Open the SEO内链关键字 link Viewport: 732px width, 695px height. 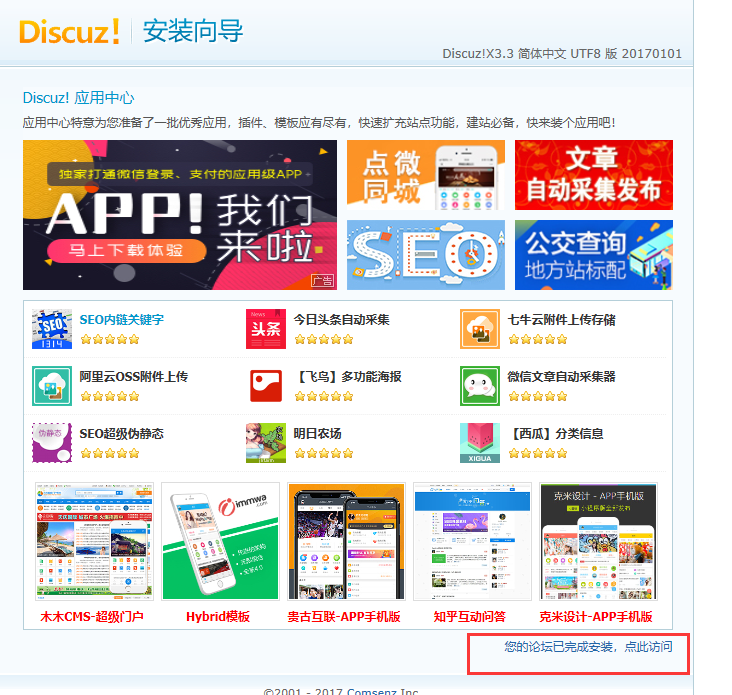tap(121, 320)
